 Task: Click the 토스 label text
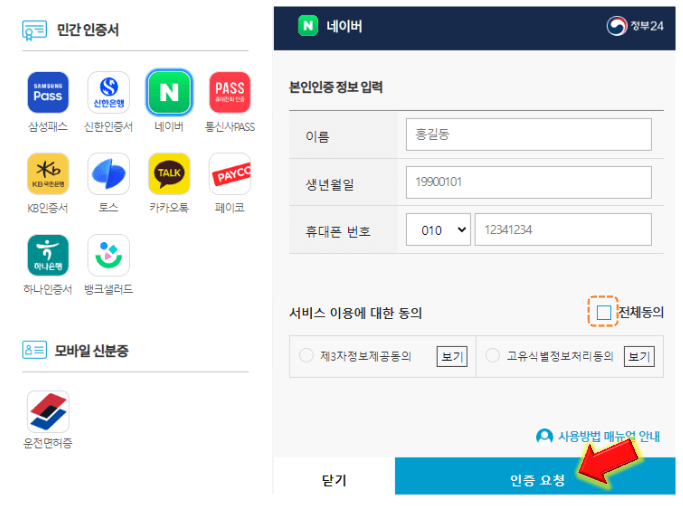108,208
